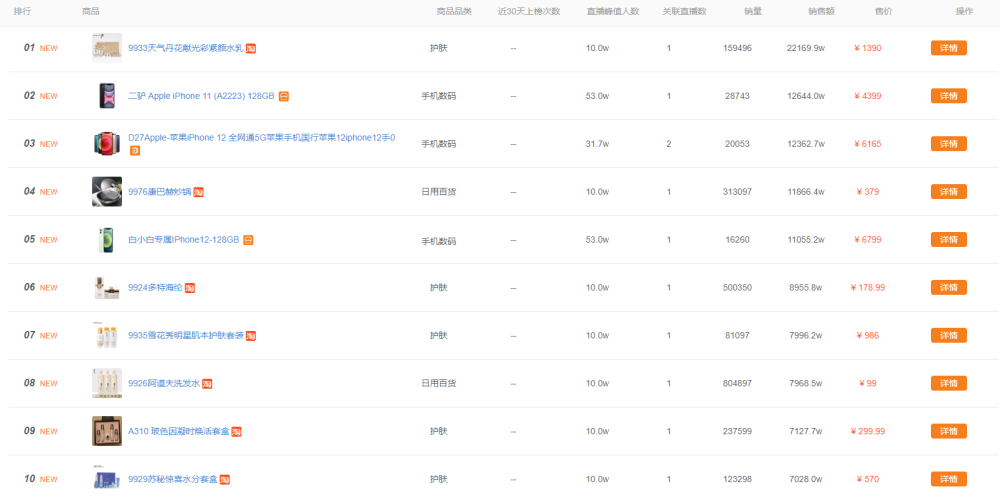Click Taobao icon next to 9976康巴赫炒锅
Viewport: 1000px width, 502px height.
coord(199,192)
